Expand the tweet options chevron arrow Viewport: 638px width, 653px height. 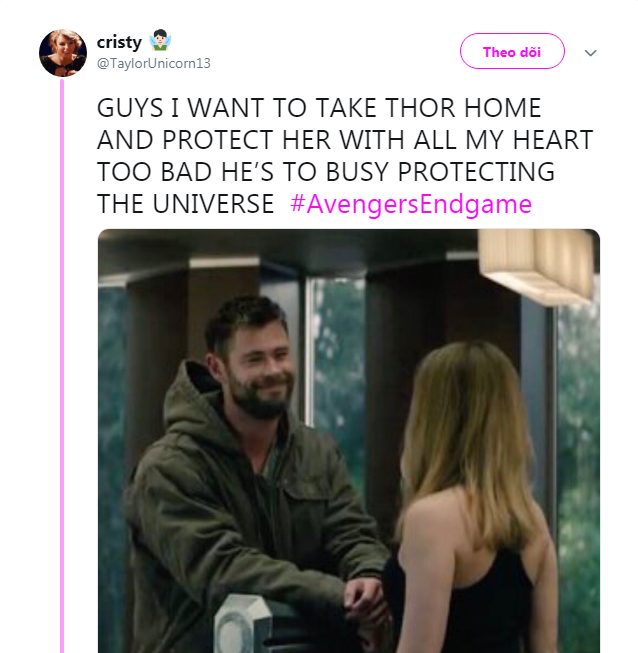(590, 53)
